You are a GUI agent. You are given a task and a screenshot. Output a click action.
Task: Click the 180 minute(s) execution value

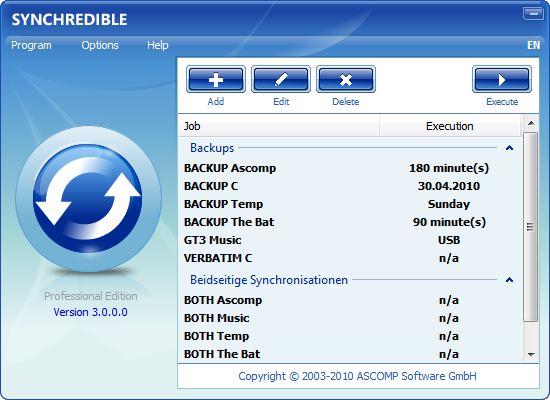(449, 168)
